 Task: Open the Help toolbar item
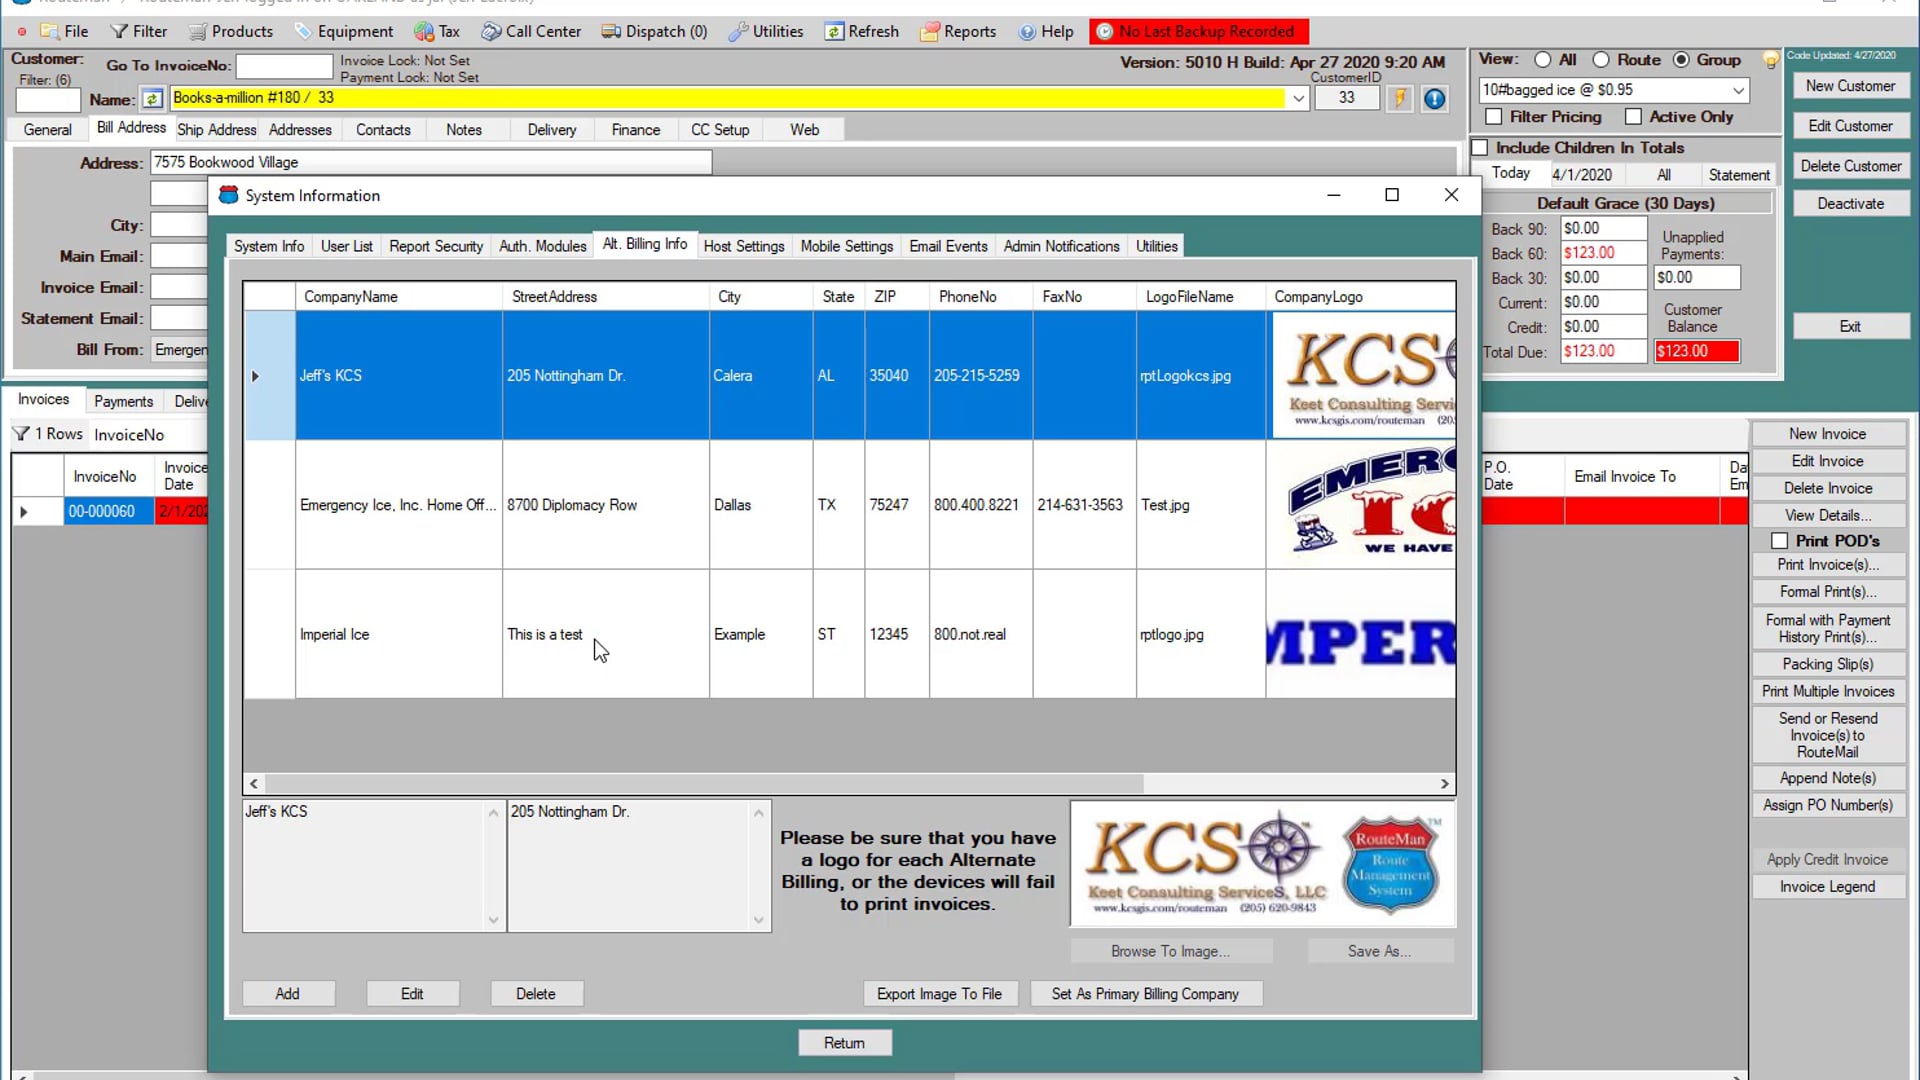(x=1046, y=31)
